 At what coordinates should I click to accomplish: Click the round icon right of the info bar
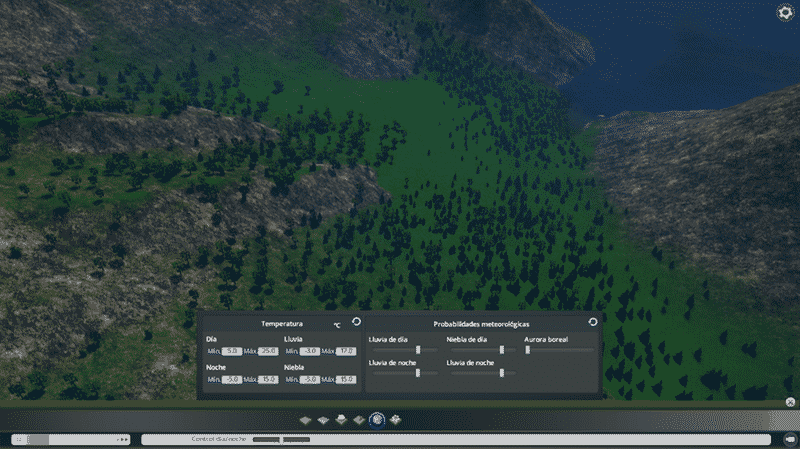789,439
